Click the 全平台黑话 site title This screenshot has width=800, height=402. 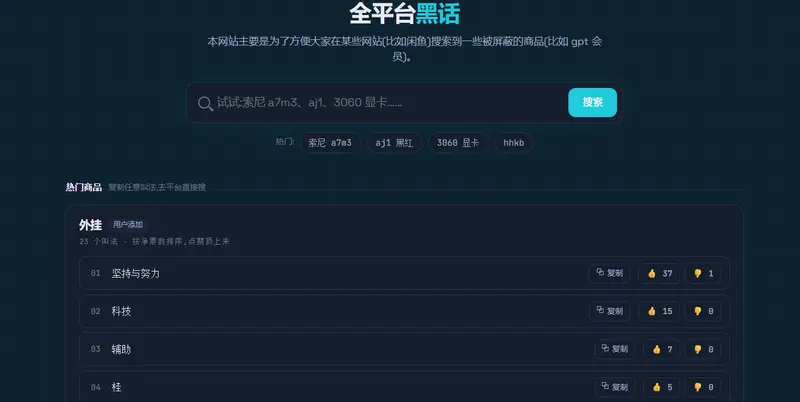[x=405, y=13]
